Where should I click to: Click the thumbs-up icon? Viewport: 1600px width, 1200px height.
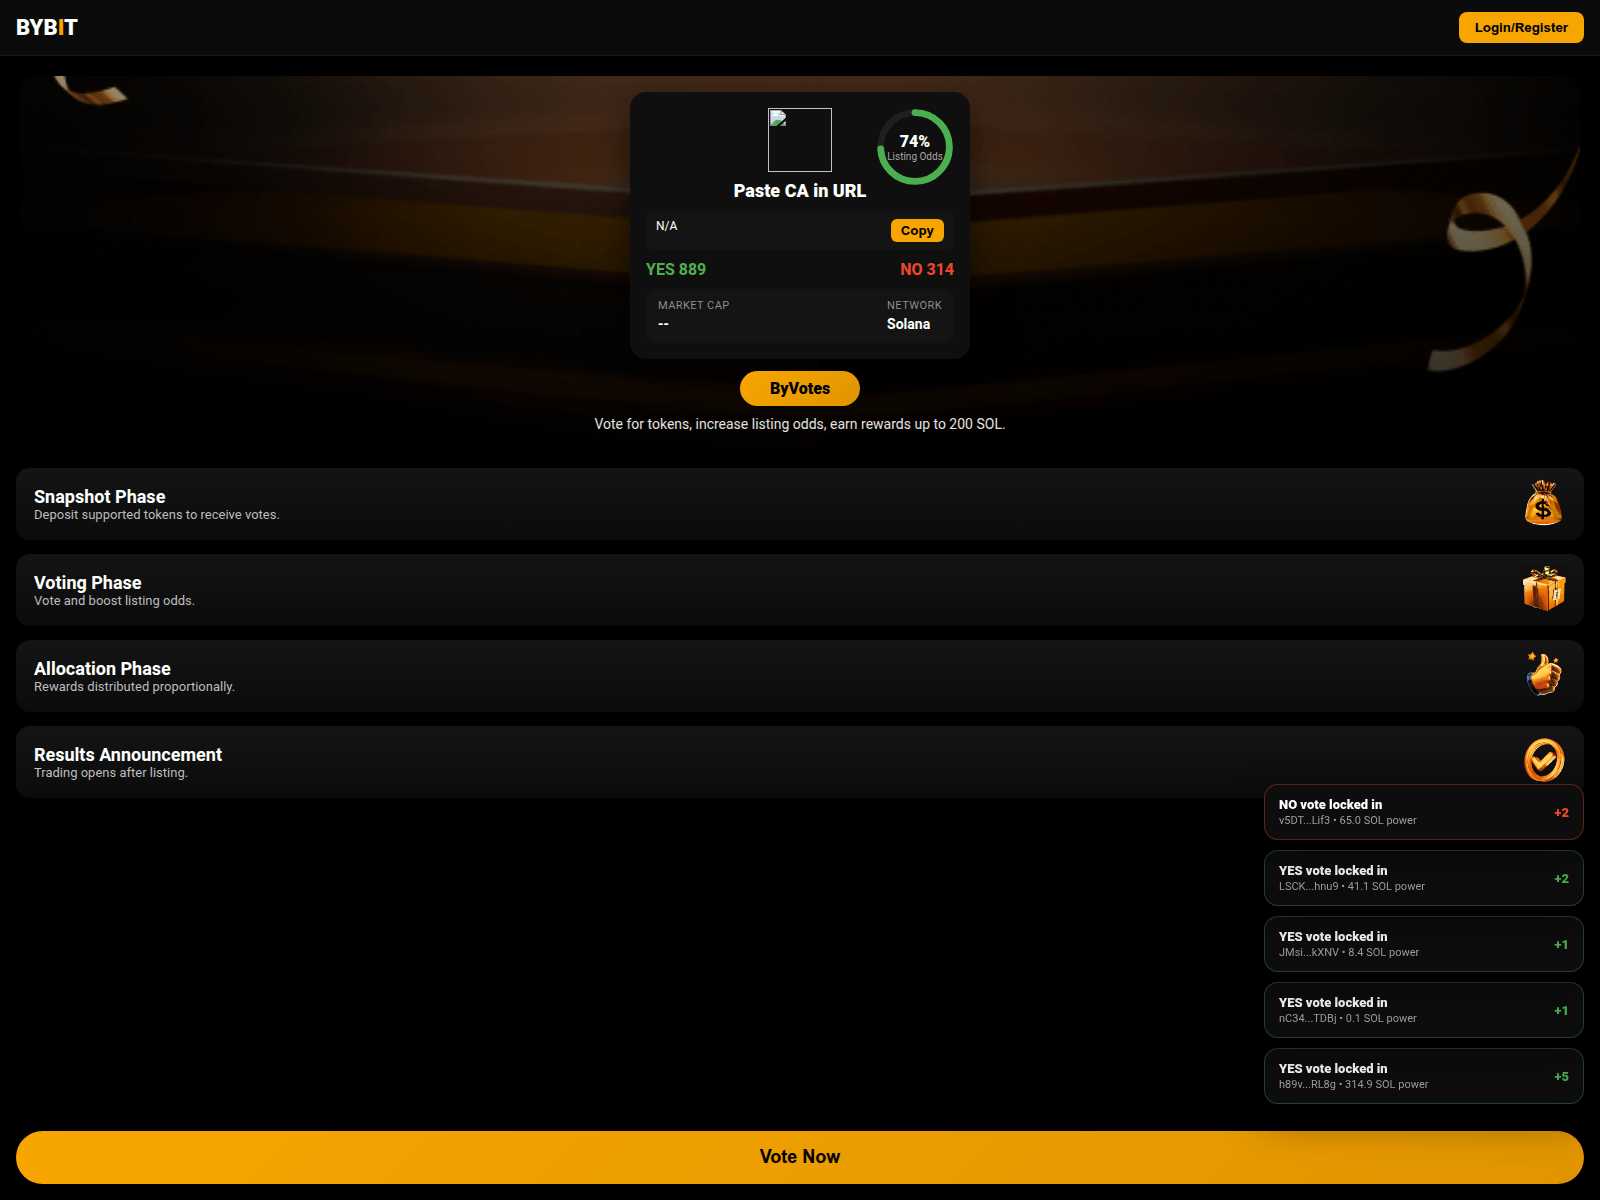click(x=1544, y=675)
